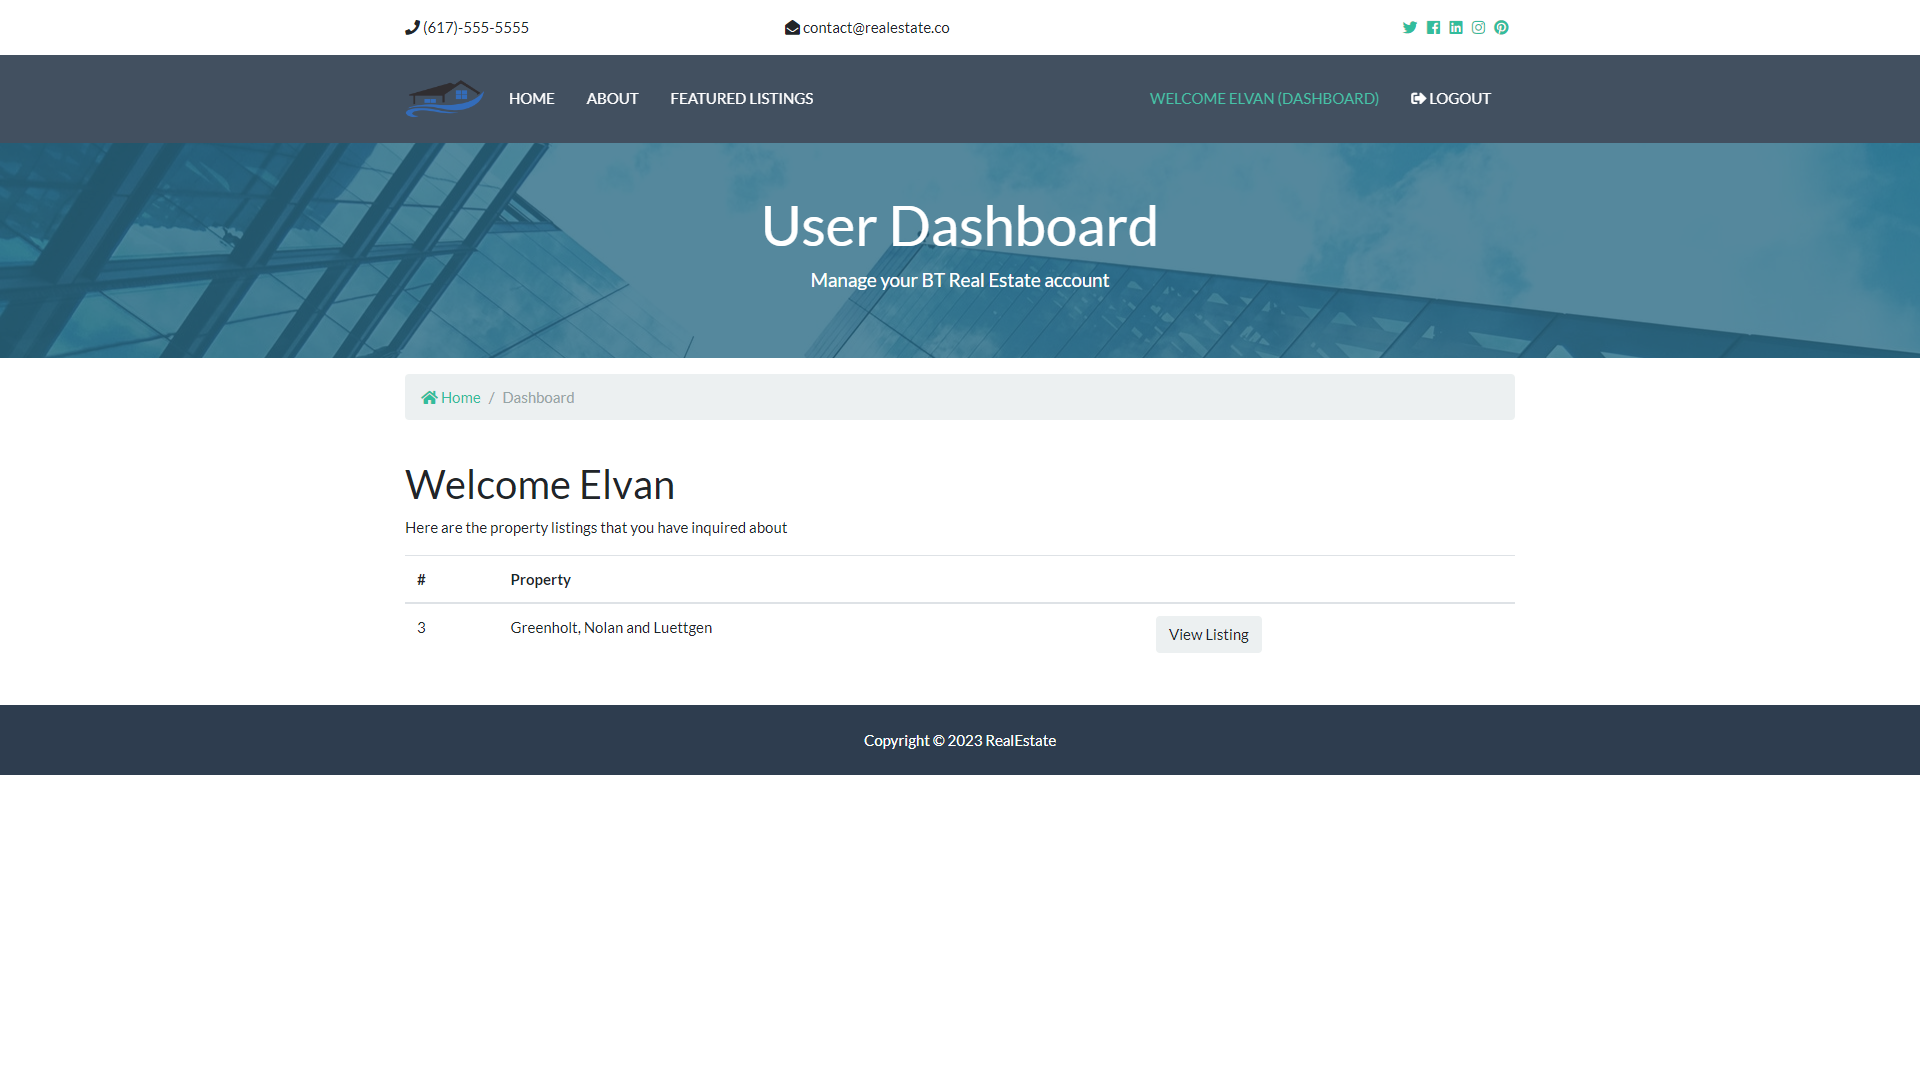Image resolution: width=1920 pixels, height=1080 pixels.
Task: Open the Facebook social icon
Action: pyautogui.click(x=1433, y=28)
